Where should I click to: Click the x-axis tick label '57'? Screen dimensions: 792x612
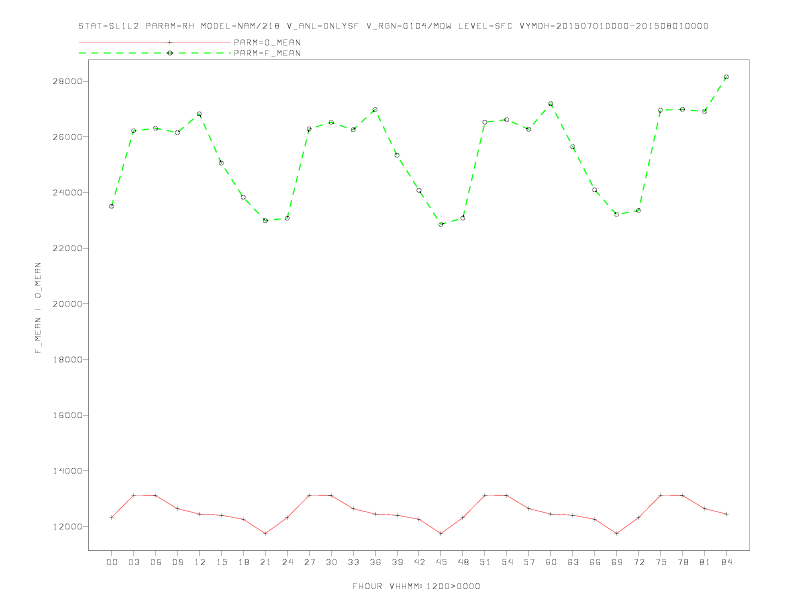click(x=529, y=562)
